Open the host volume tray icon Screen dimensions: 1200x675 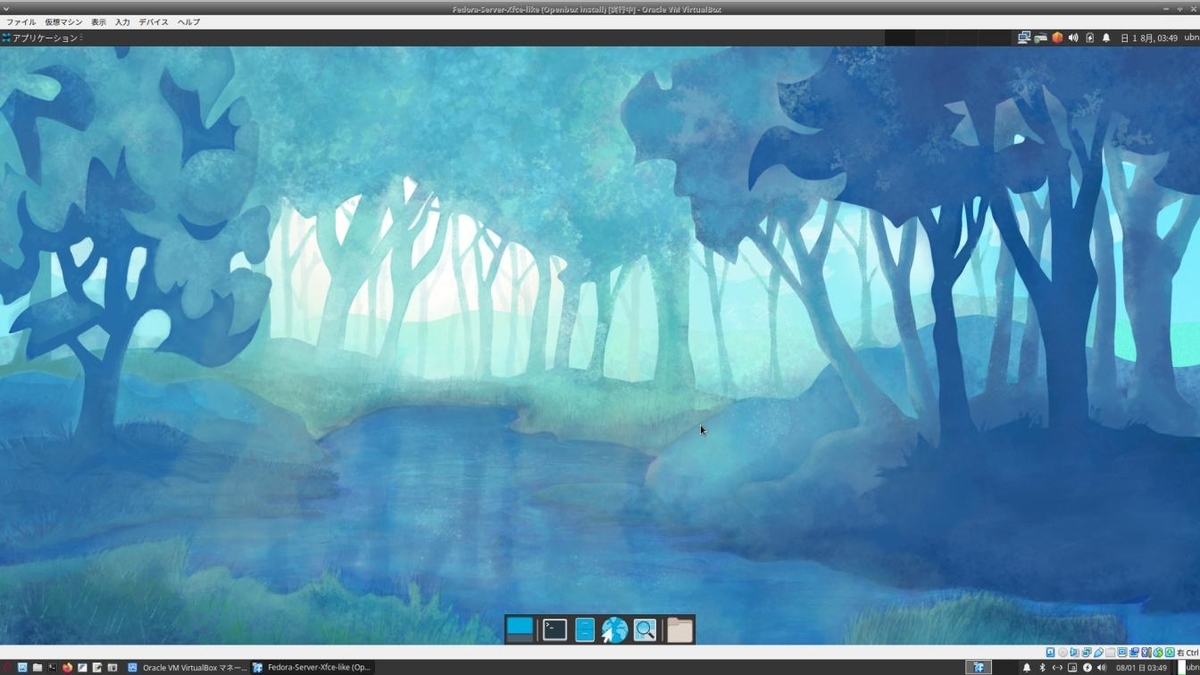(1101, 667)
